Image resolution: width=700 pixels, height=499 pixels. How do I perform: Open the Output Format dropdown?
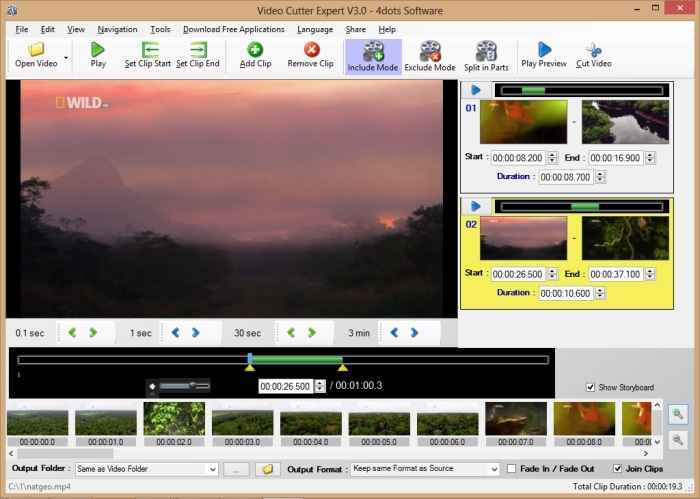tap(494, 469)
